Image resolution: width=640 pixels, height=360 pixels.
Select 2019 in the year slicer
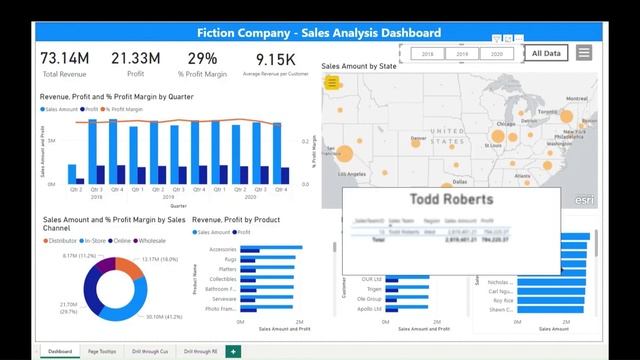pos(462,54)
